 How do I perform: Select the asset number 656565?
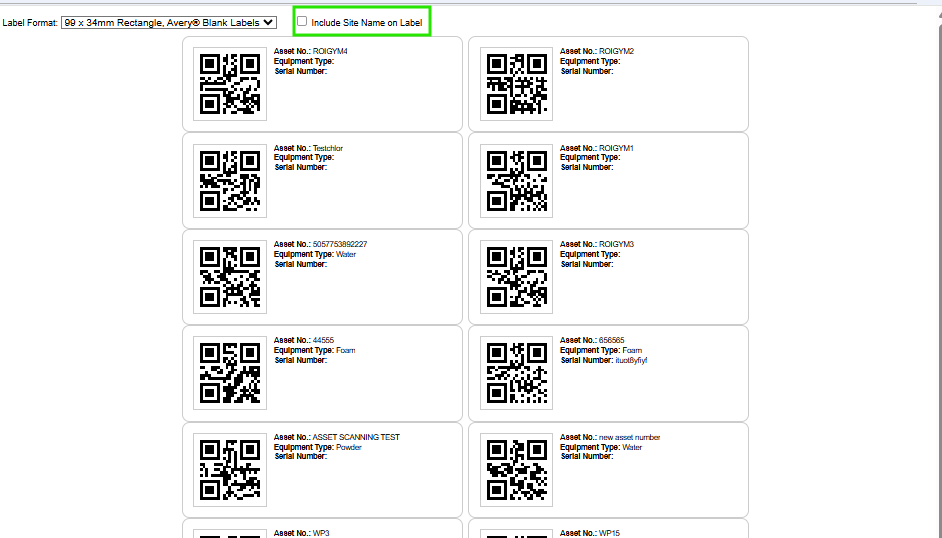point(612,340)
